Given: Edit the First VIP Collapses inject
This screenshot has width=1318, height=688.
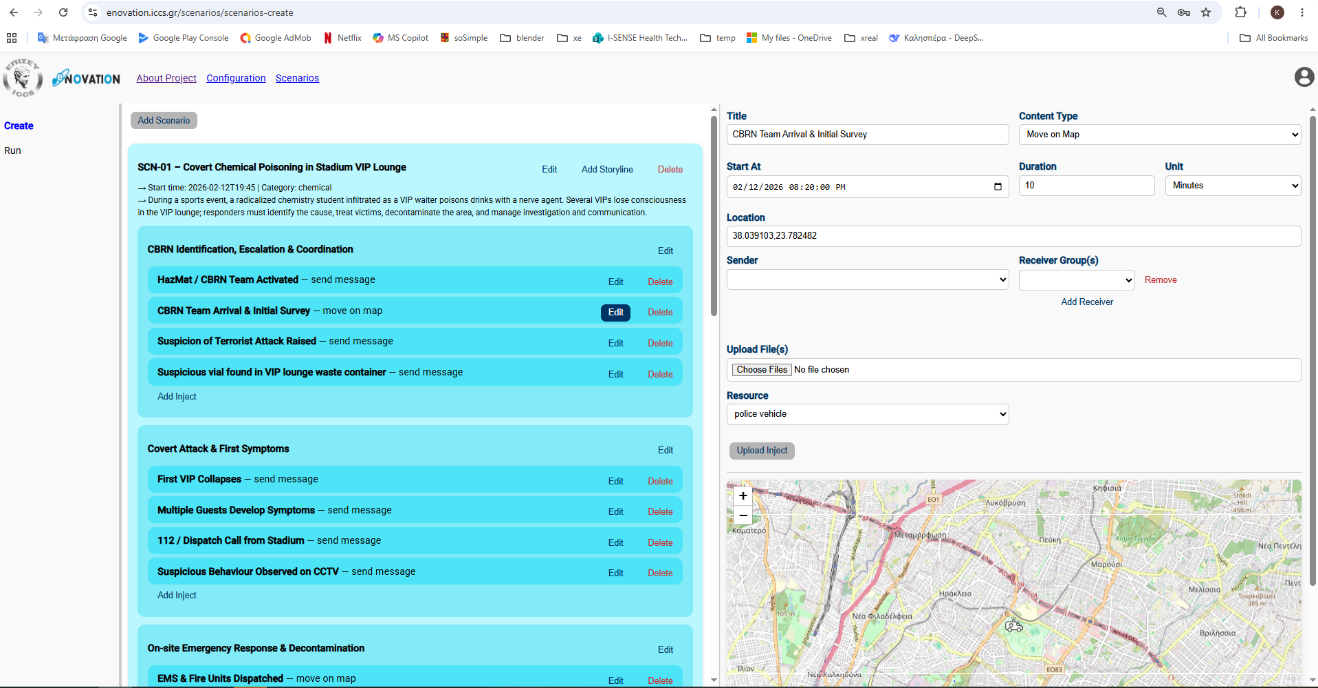Looking at the screenshot, I should click(x=616, y=481).
